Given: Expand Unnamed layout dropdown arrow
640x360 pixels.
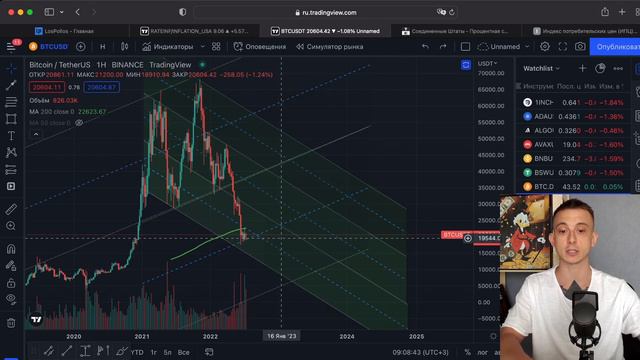Looking at the screenshot, I should pyautogui.click(x=527, y=47).
